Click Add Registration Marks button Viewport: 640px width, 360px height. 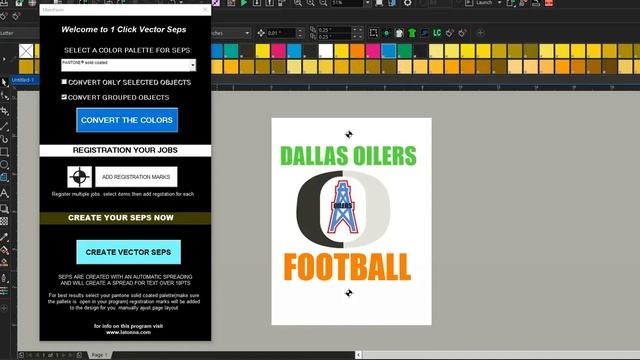pos(136,177)
